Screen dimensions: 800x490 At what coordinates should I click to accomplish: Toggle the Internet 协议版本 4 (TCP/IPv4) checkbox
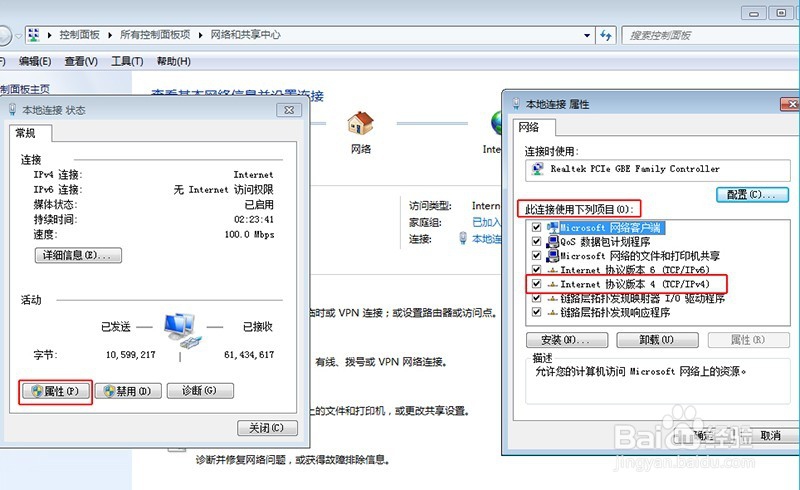pos(536,283)
